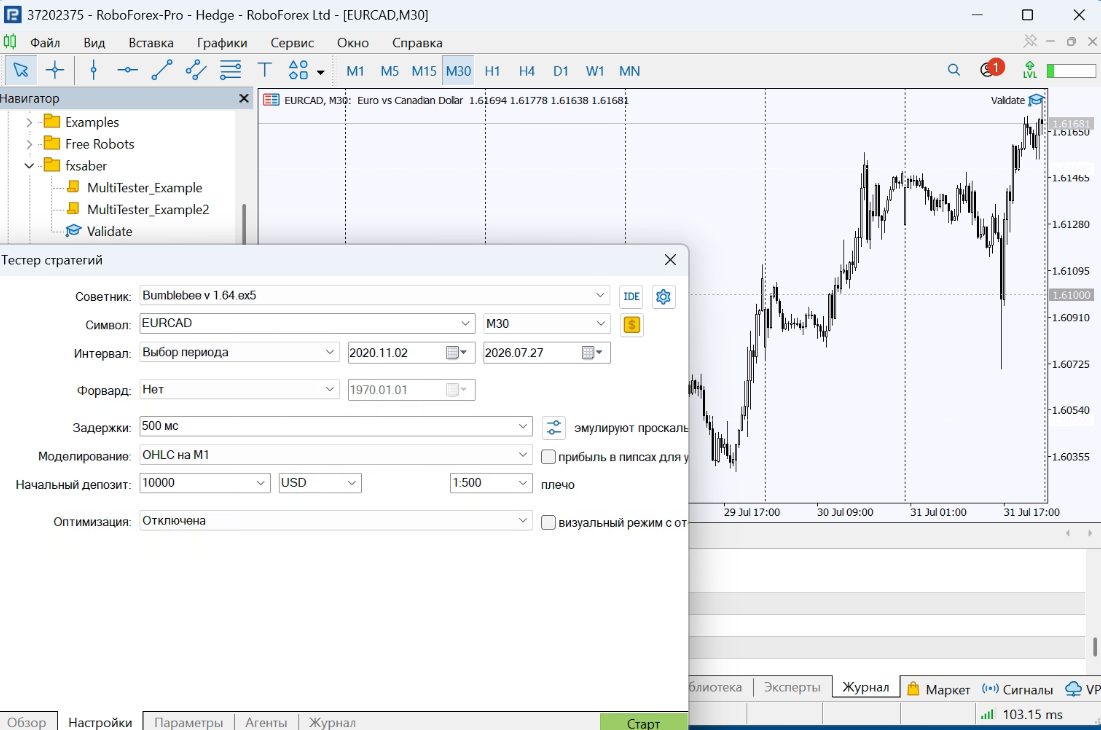Draw a horizontal line tool
Image resolution: width=1101 pixels, height=730 pixels.
[127, 70]
